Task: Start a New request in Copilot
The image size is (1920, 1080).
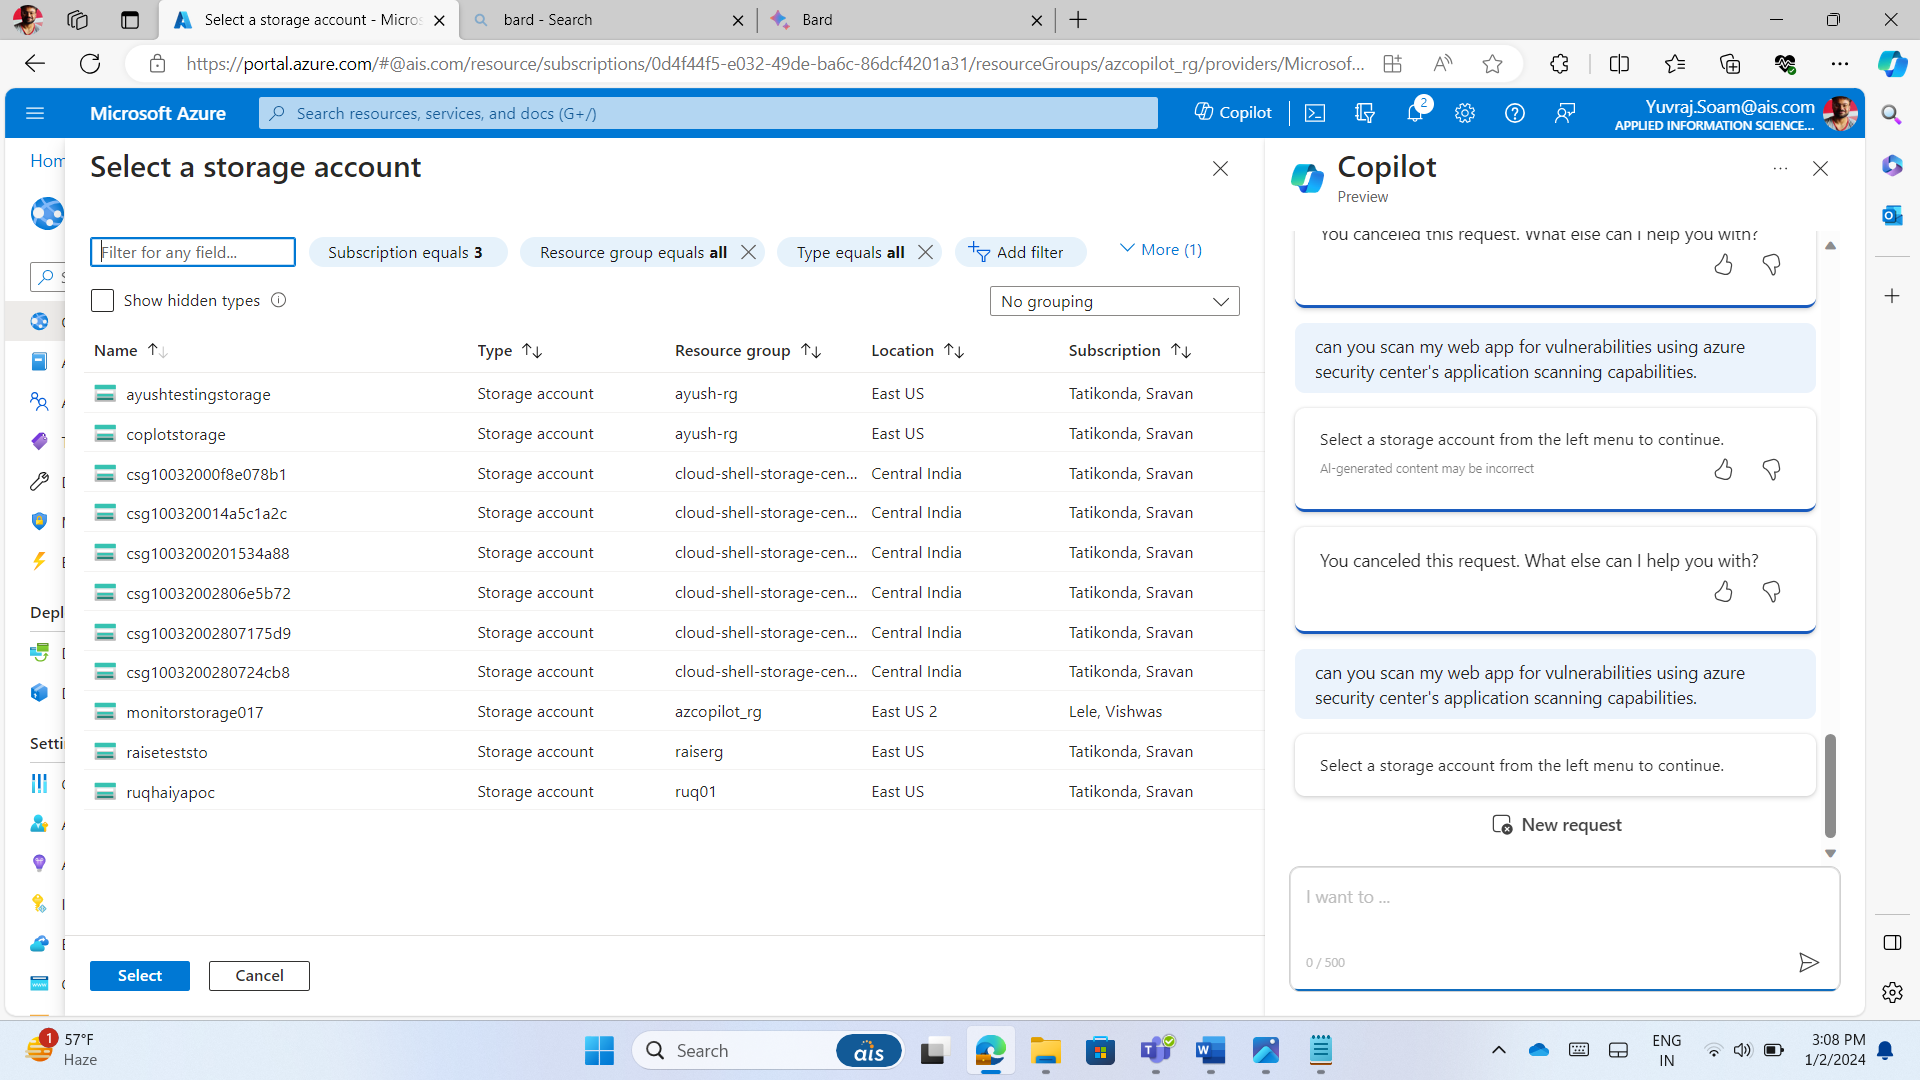Action: [x=1556, y=825]
